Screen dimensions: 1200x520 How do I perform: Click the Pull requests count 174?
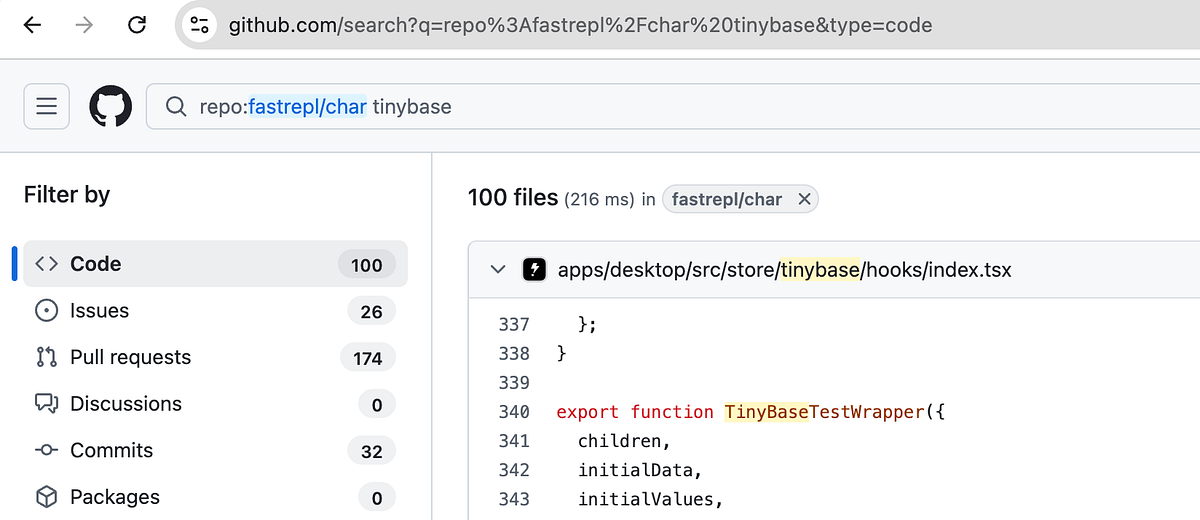(368, 358)
